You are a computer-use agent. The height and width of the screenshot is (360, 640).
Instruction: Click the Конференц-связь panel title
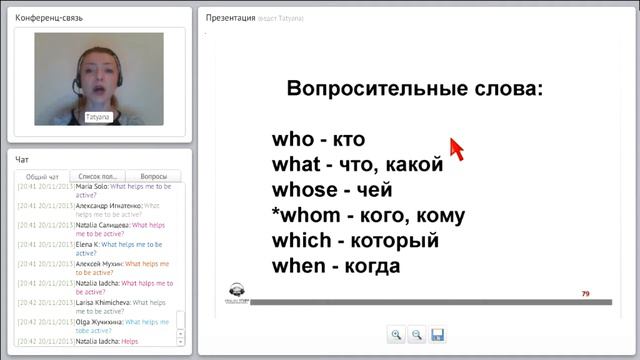(x=49, y=18)
